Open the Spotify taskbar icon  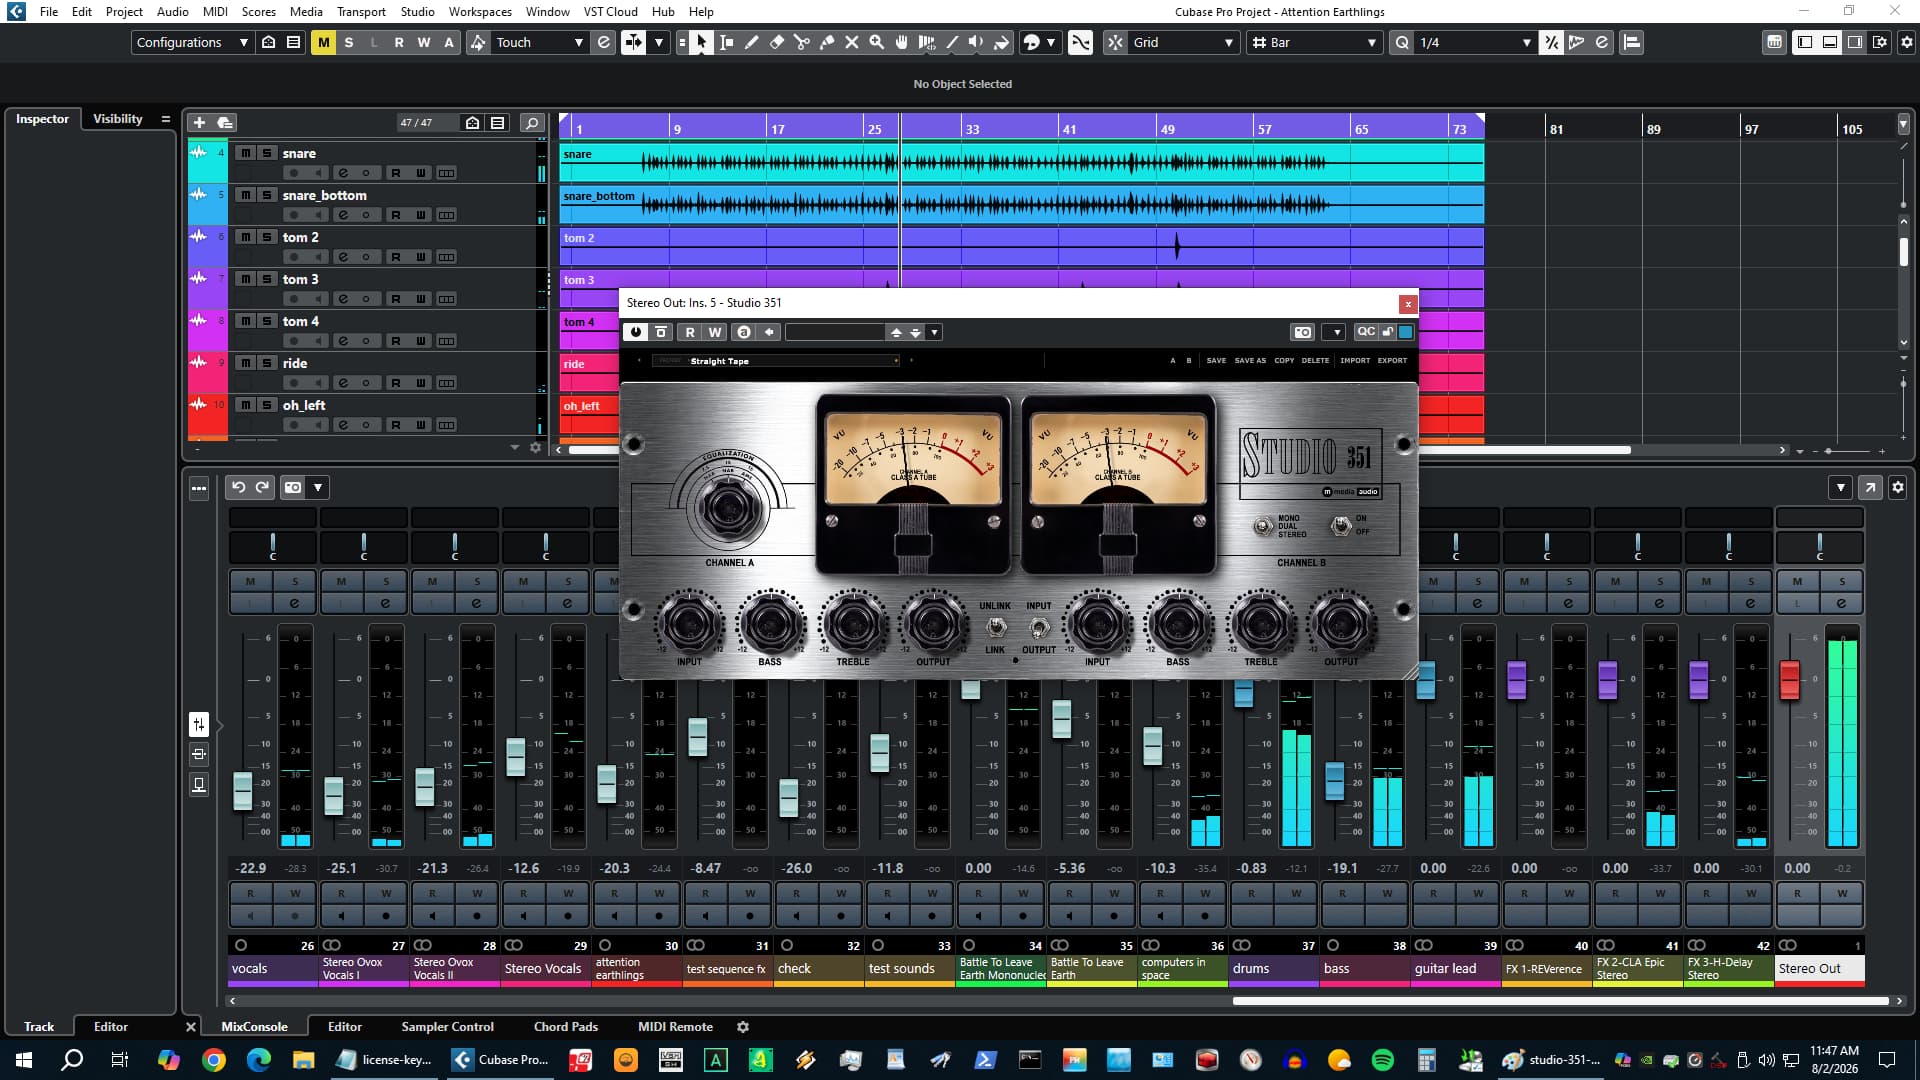point(1383,1060)
